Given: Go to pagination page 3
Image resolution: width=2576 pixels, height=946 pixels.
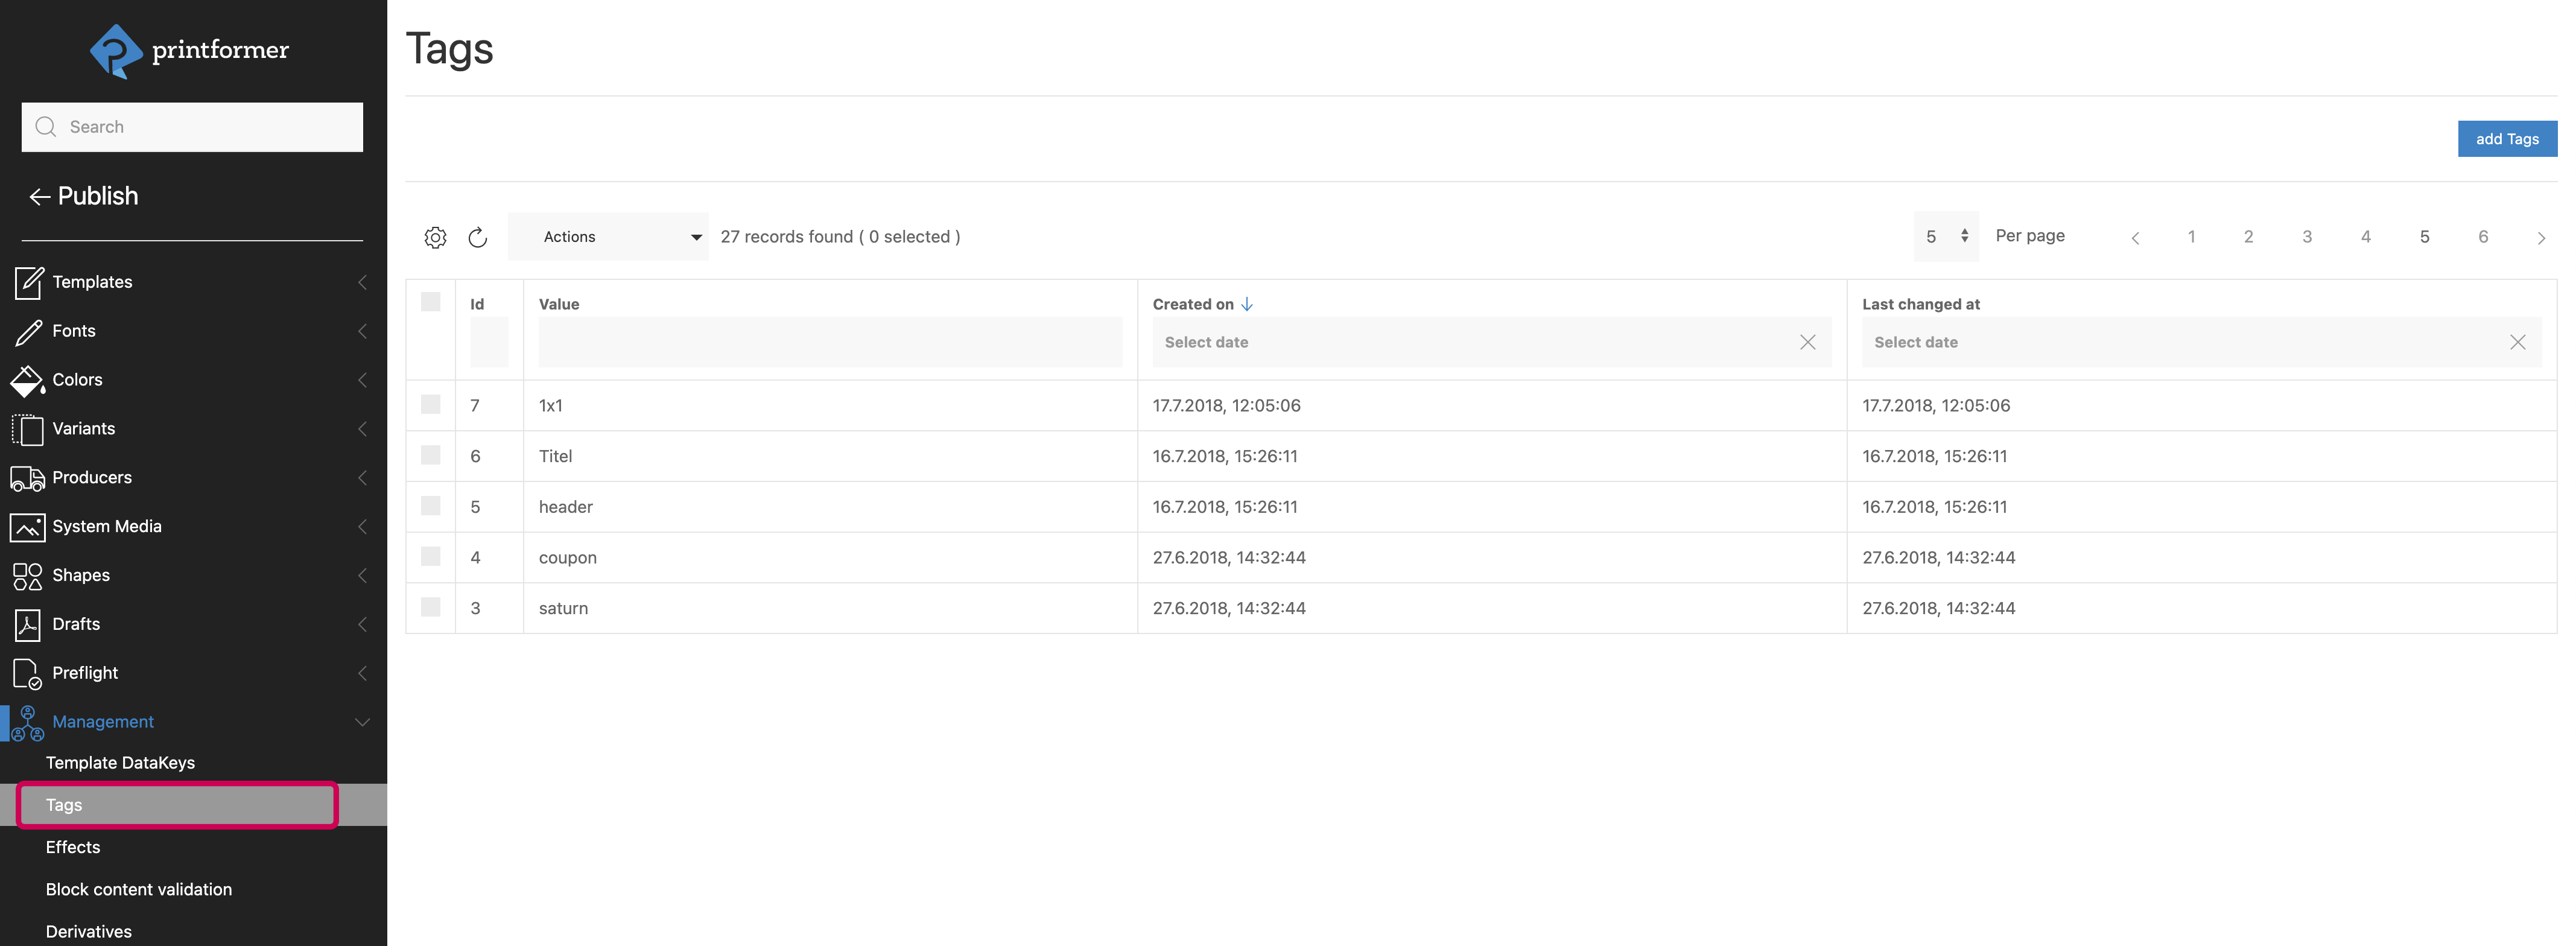Looking at the screenshot, I should [x=2307, y=237].
